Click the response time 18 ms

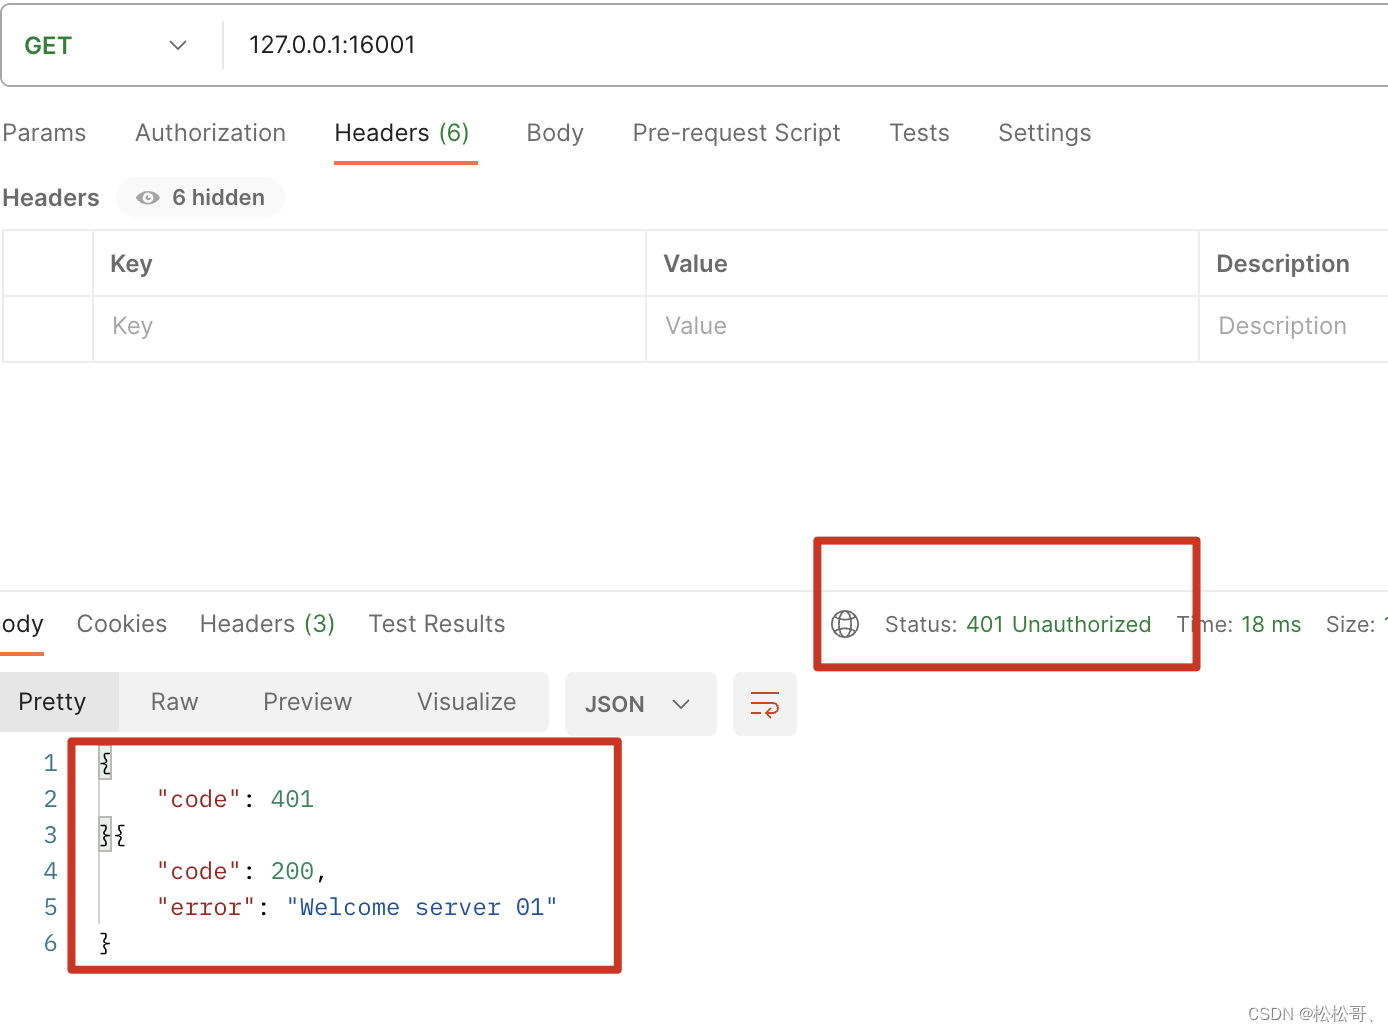point(1271,624)
